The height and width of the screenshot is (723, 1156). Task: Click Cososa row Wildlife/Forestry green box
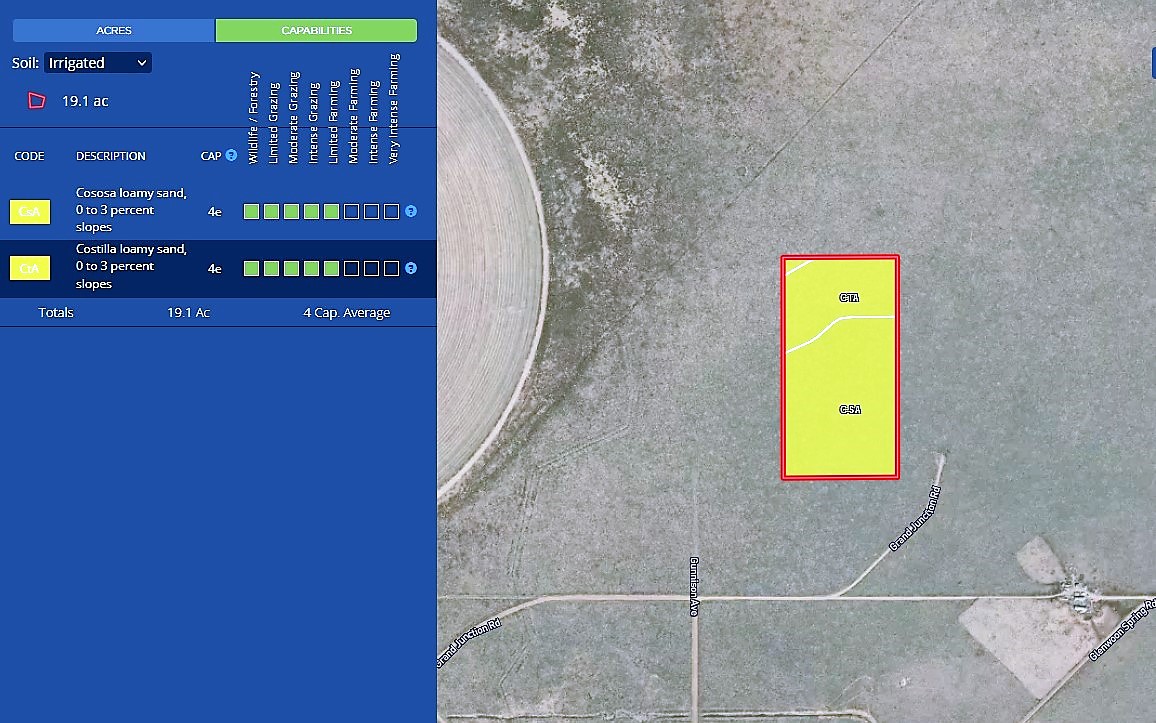pos(251,212)
